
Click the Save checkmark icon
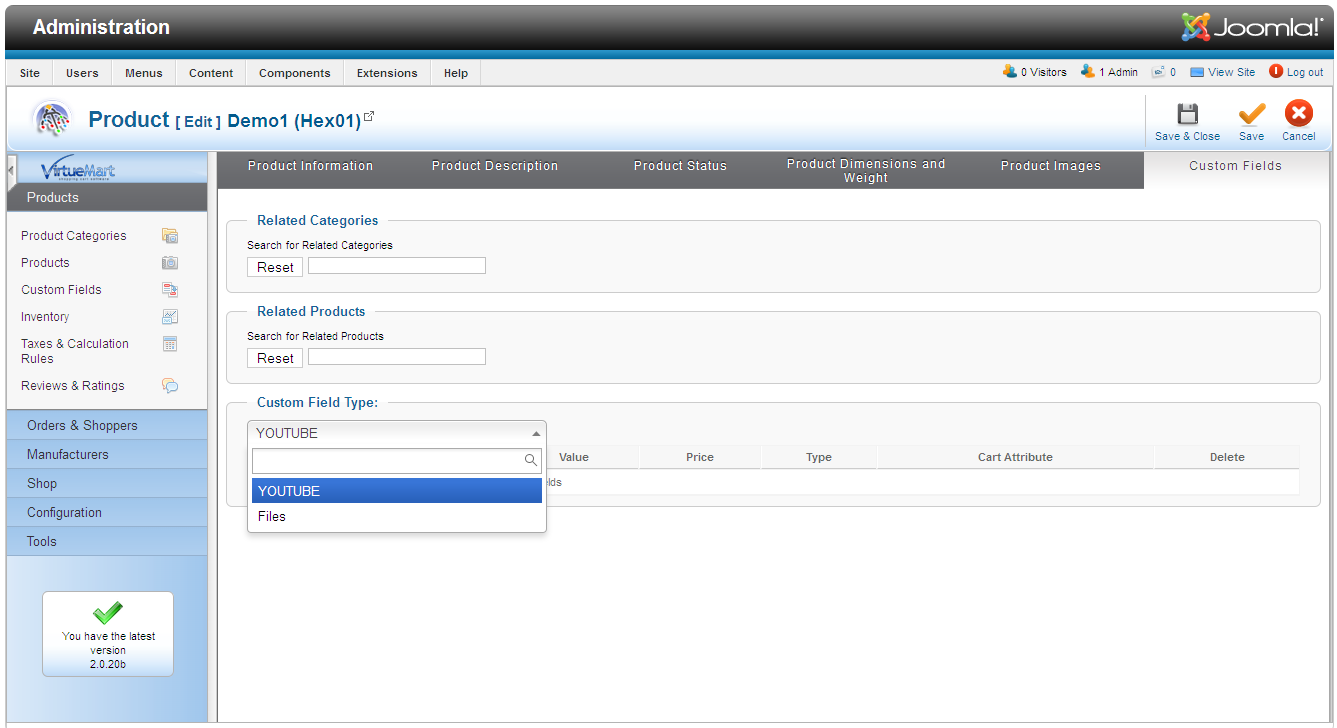[x=1251, y=114]
